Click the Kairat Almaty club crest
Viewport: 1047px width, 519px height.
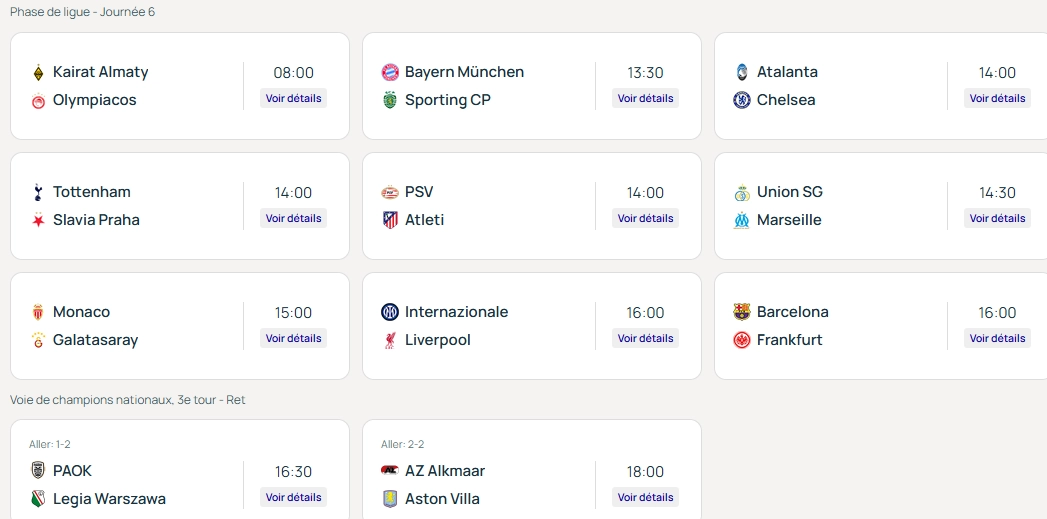(x=38, y=72)
